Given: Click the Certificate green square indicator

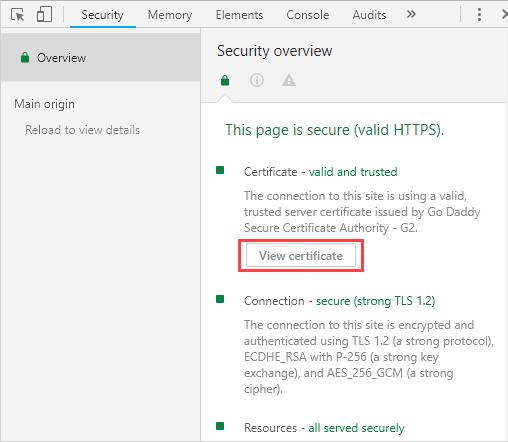Looking at the screenshot, I should tap(220, 170).
